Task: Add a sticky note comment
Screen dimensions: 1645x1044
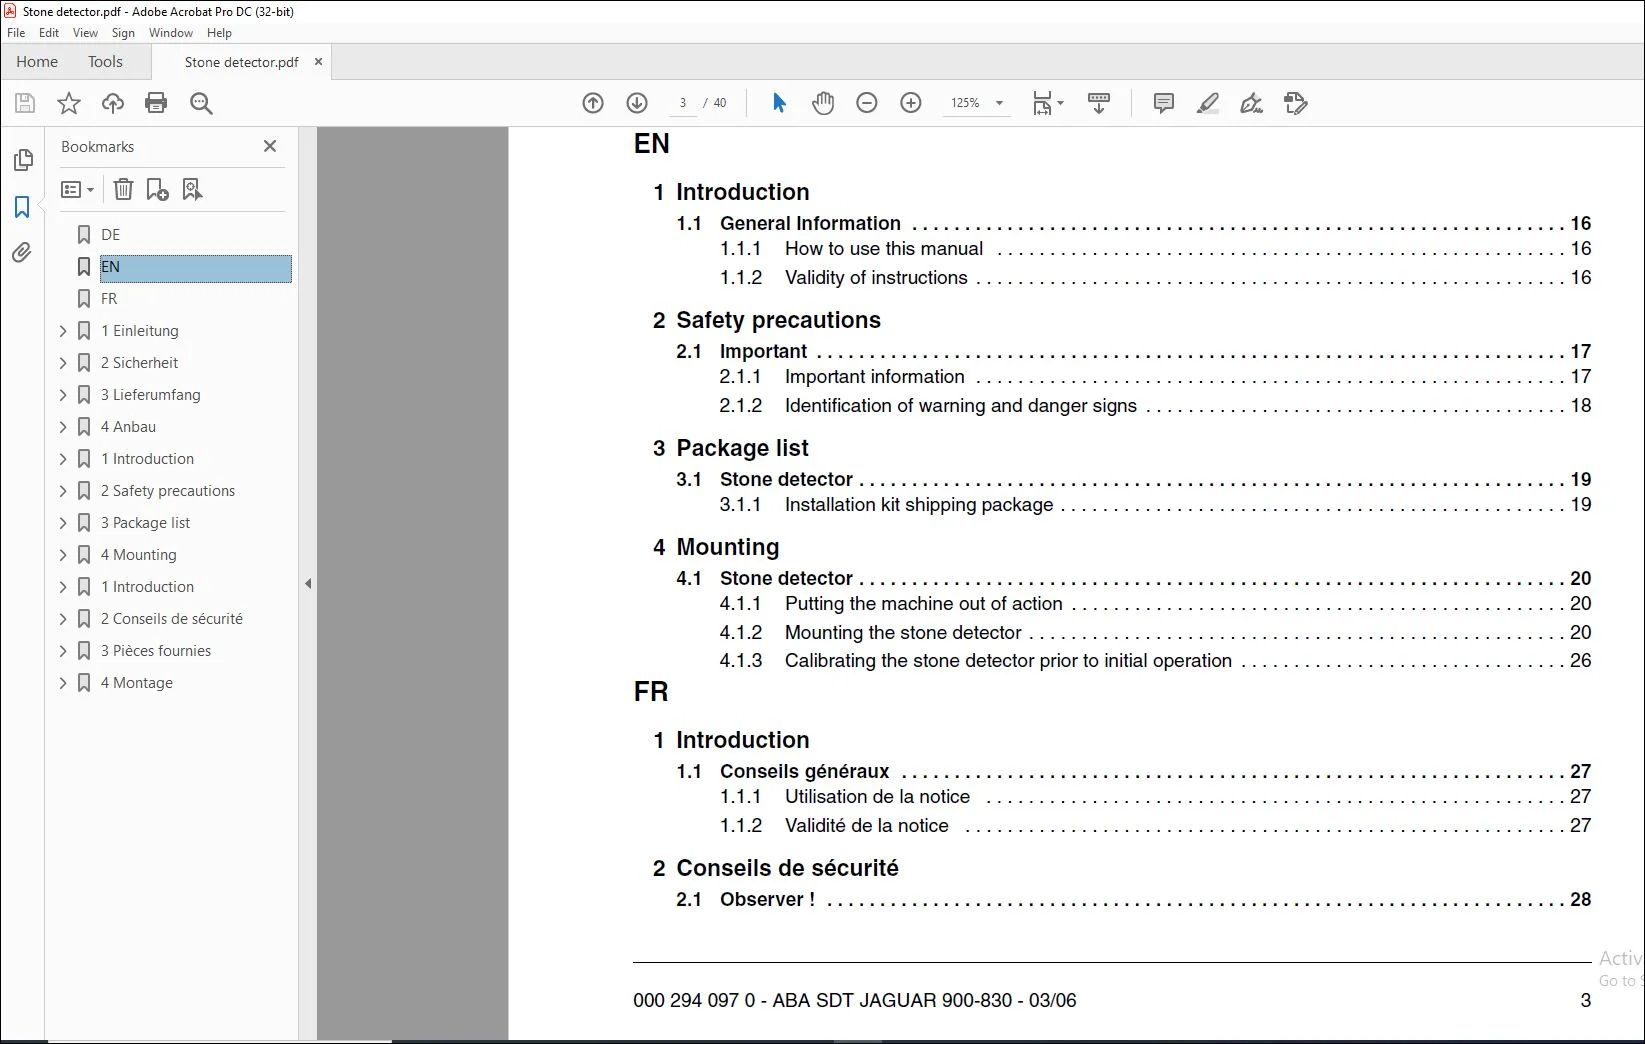Action: pyautogui.click(x=1163, y=103)
